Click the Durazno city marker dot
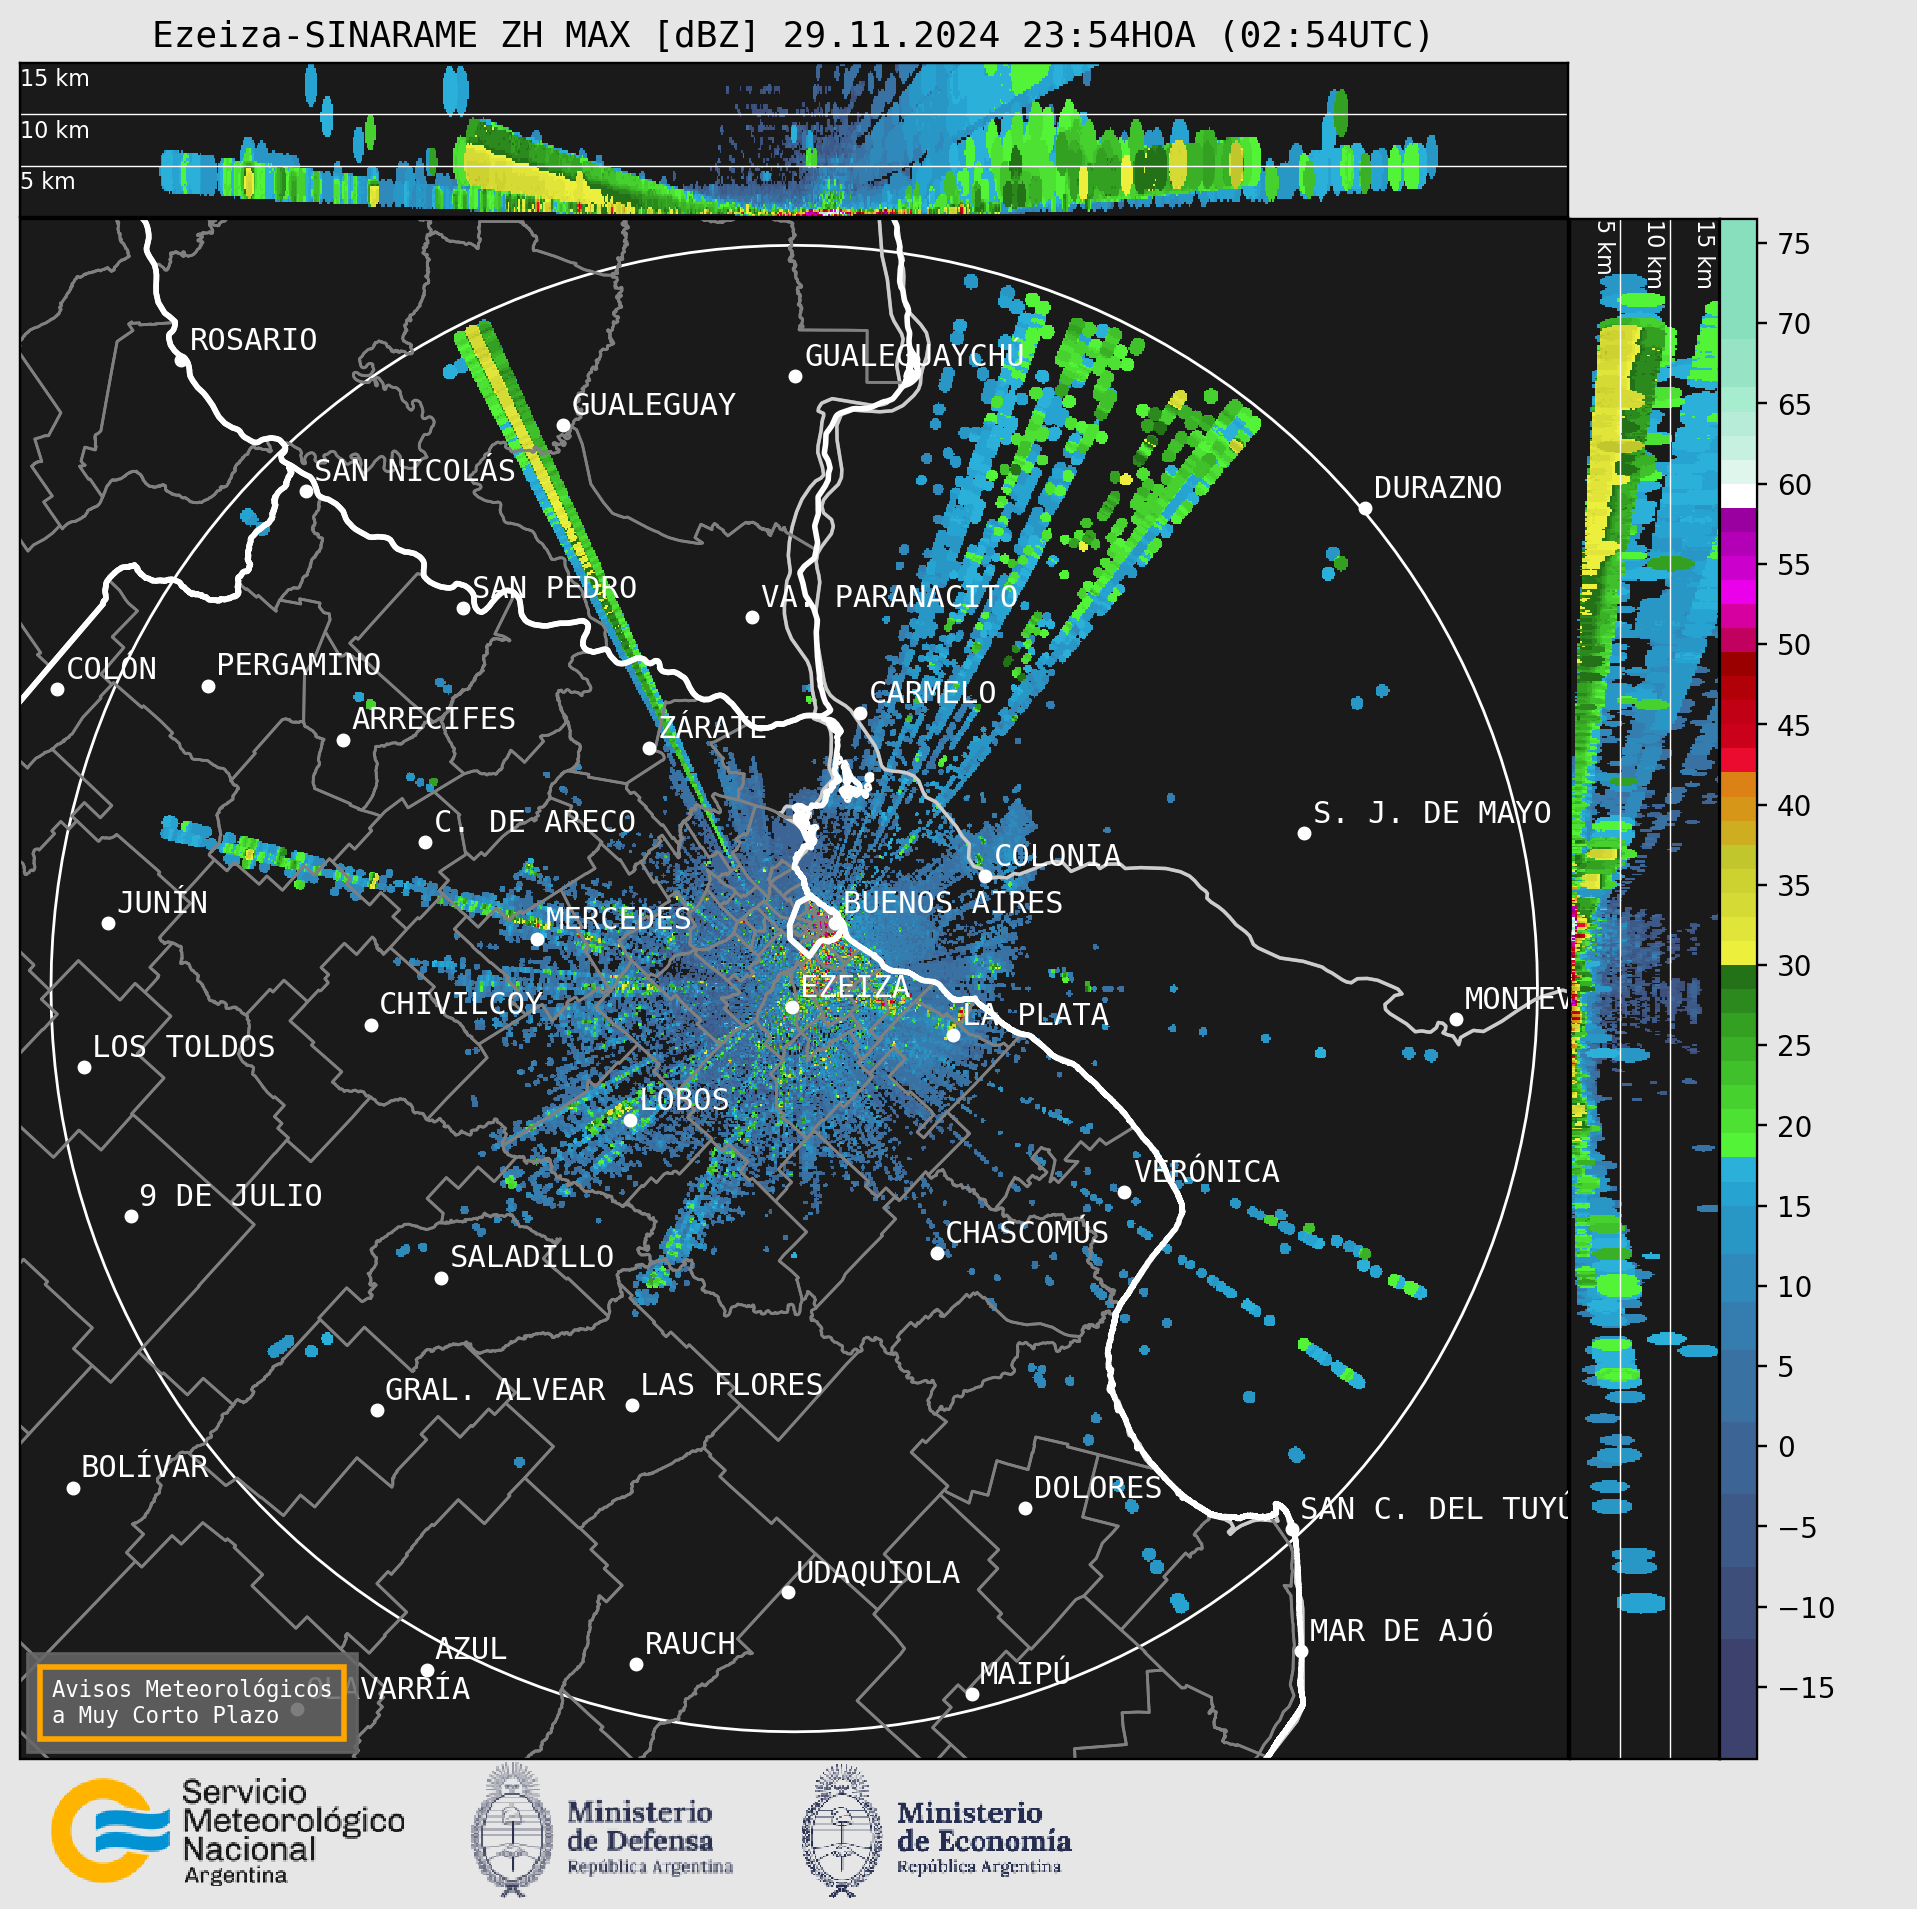 click(1365, 508)
